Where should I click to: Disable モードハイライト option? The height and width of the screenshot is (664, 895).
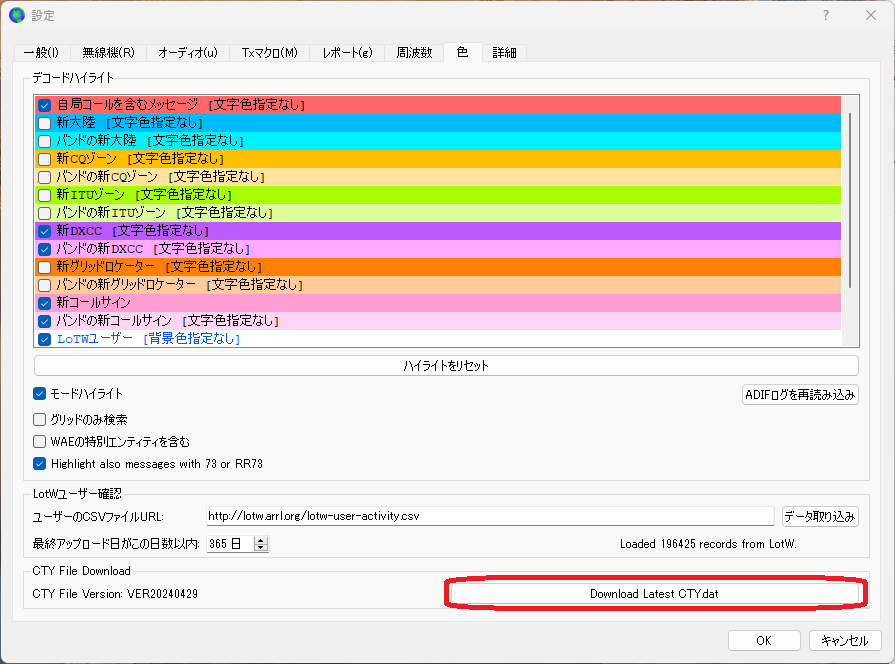39,393
